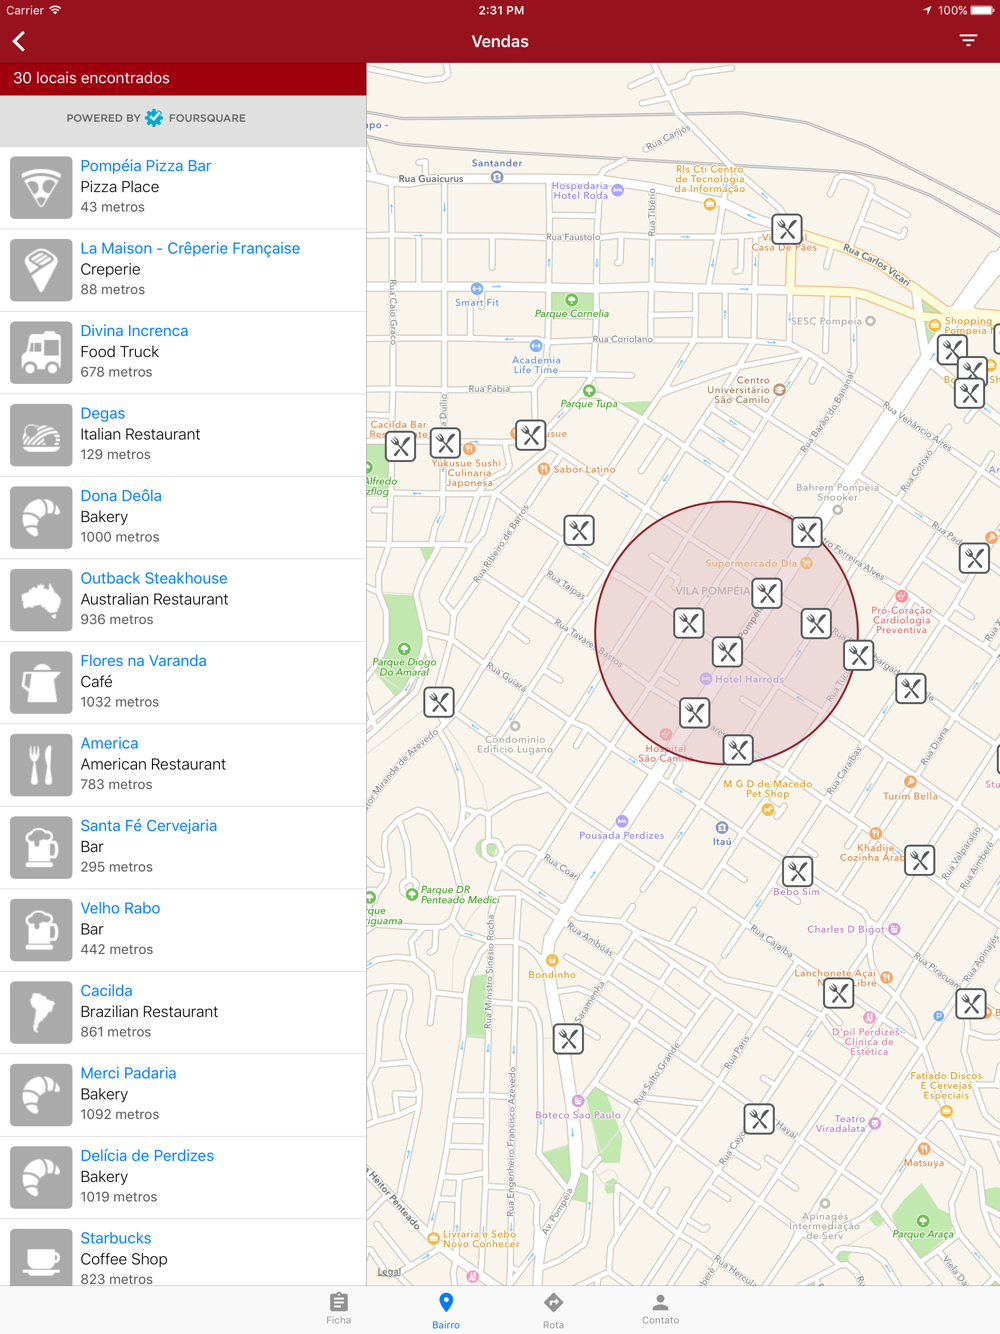Open La Maison - Crêperie Française listing
Viewport: 1000px width, 1334px height.
point(183,270)
